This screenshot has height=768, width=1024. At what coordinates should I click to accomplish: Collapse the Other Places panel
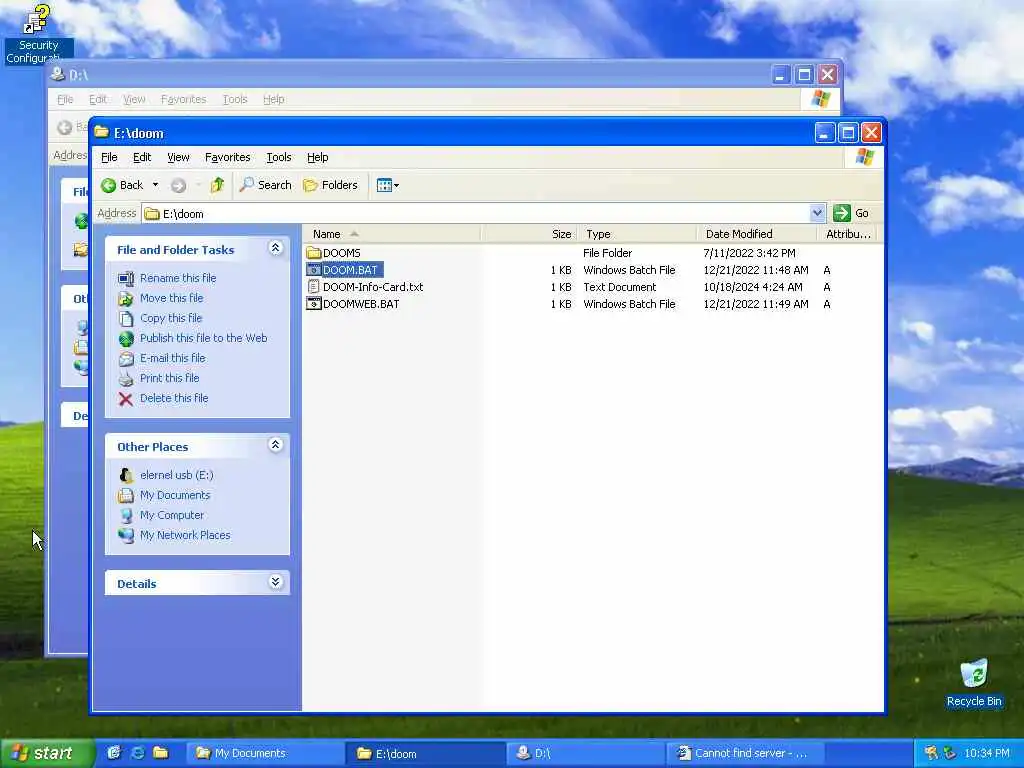(x=276, y=445)
